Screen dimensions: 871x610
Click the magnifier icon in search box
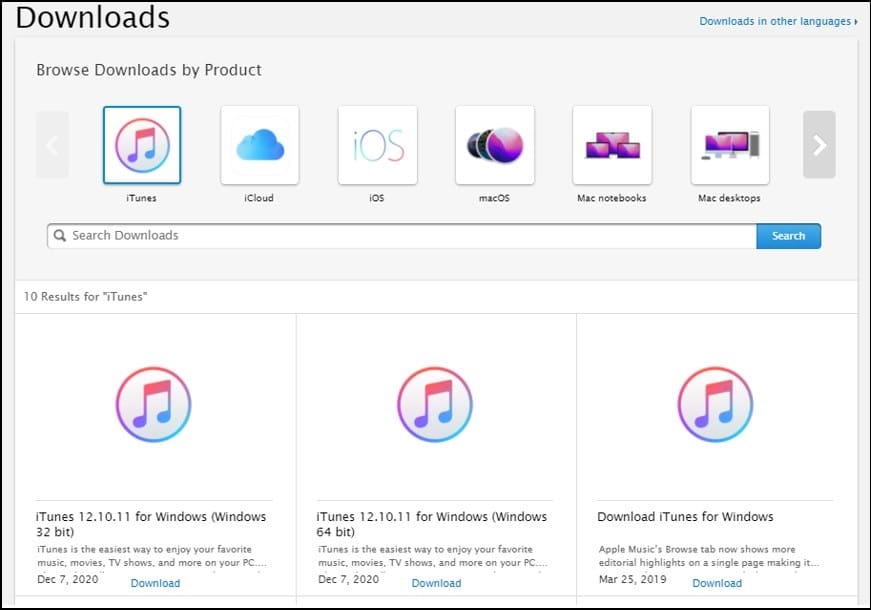[x=59, y=236]
